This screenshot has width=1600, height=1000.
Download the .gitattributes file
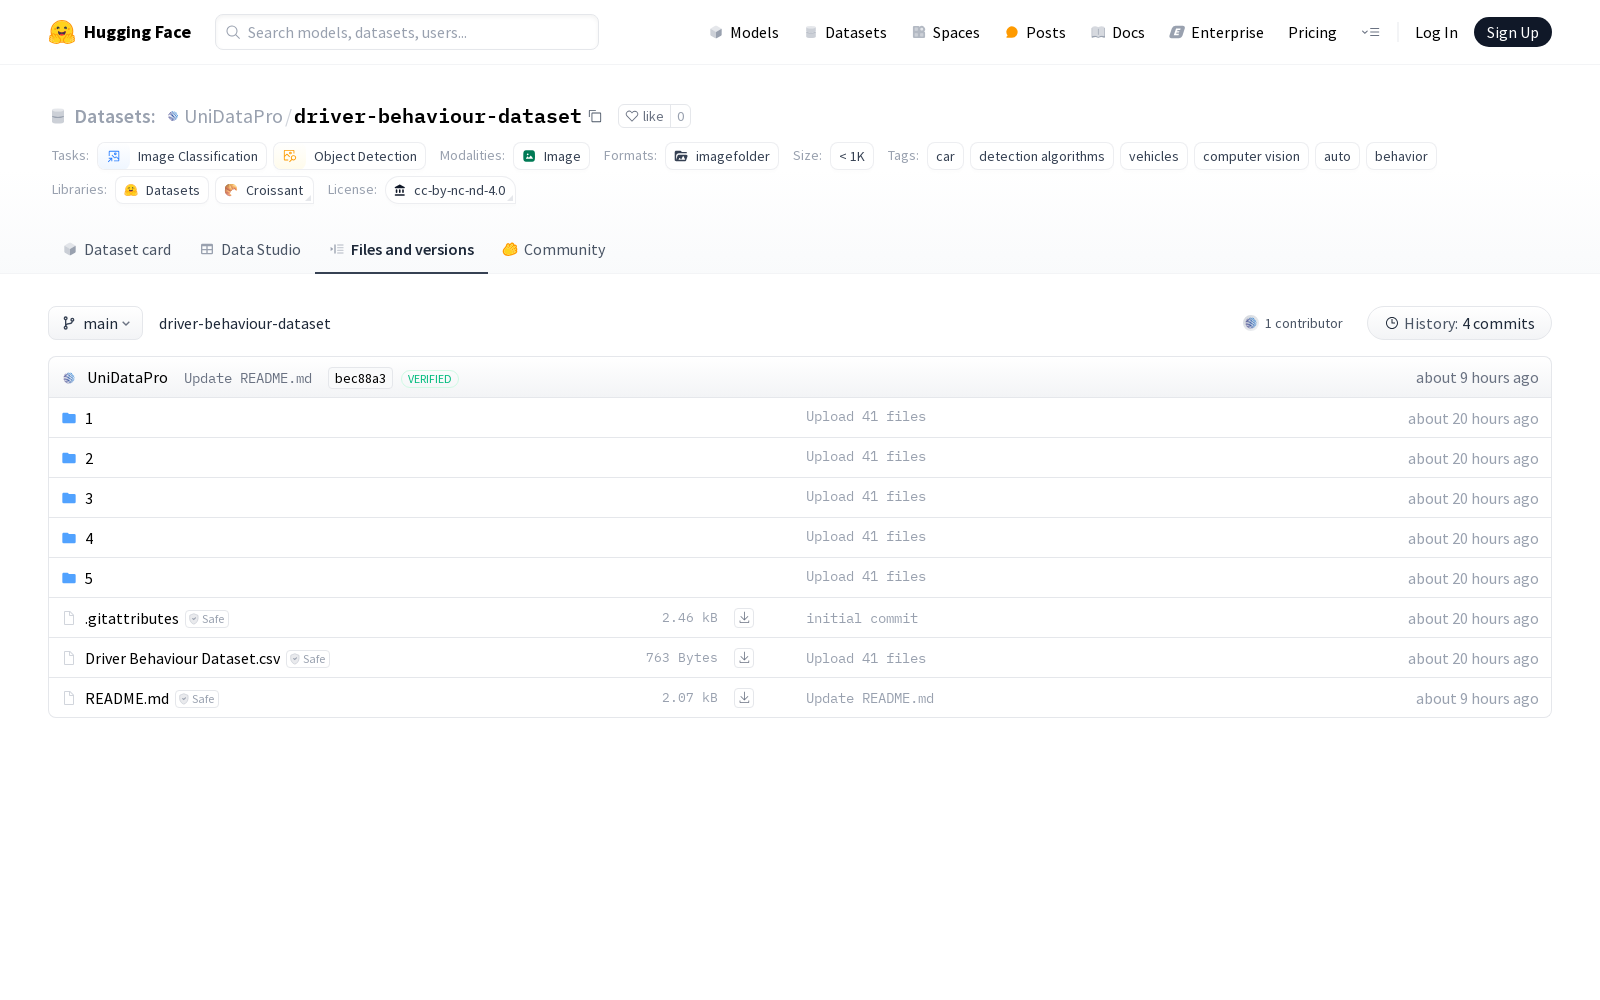coord(744,618)
